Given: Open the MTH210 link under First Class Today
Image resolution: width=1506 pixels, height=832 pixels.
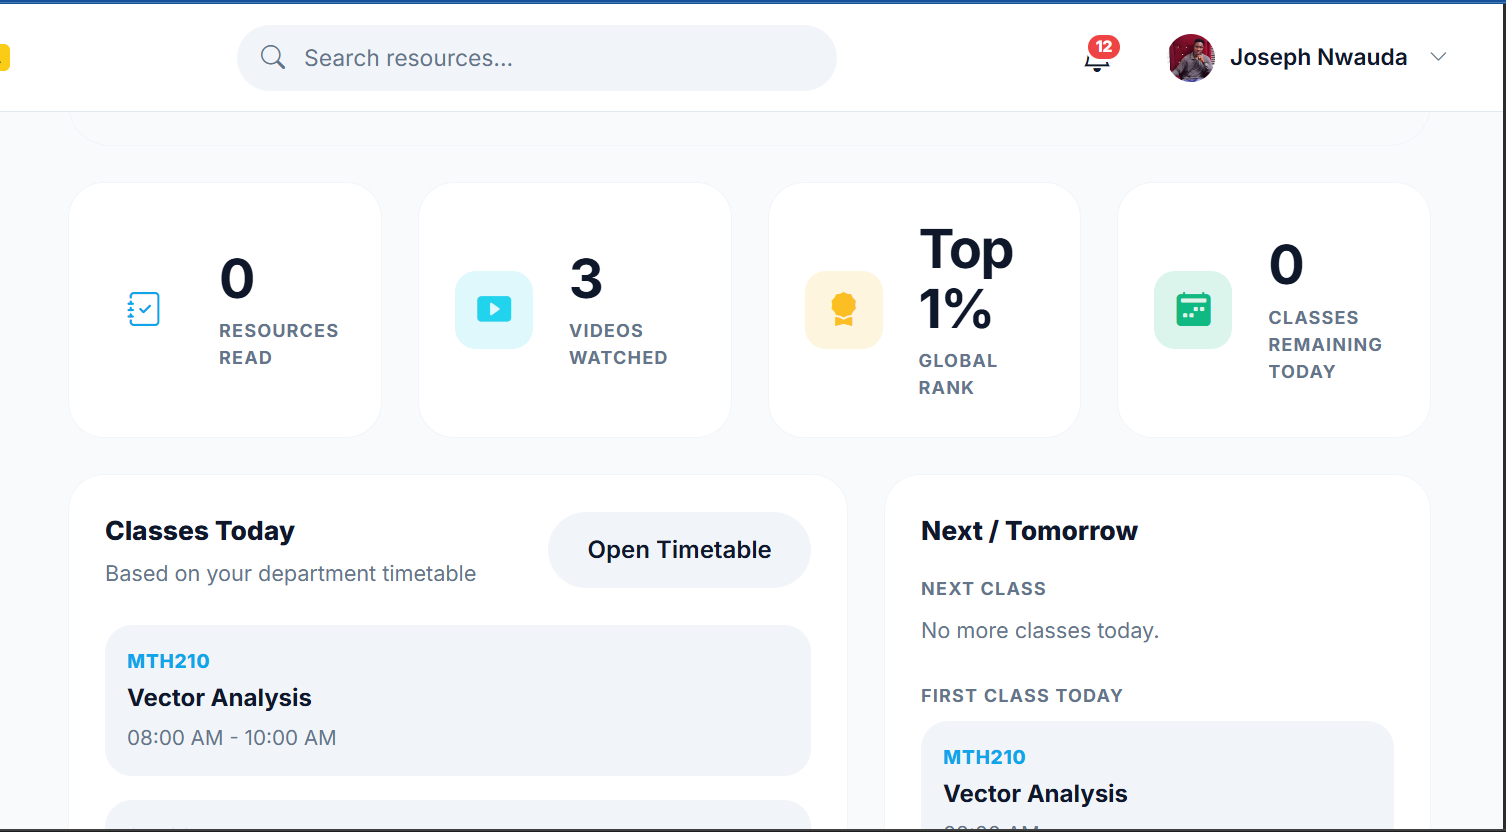Looking at the screenshot, I should tap(984, 757).
